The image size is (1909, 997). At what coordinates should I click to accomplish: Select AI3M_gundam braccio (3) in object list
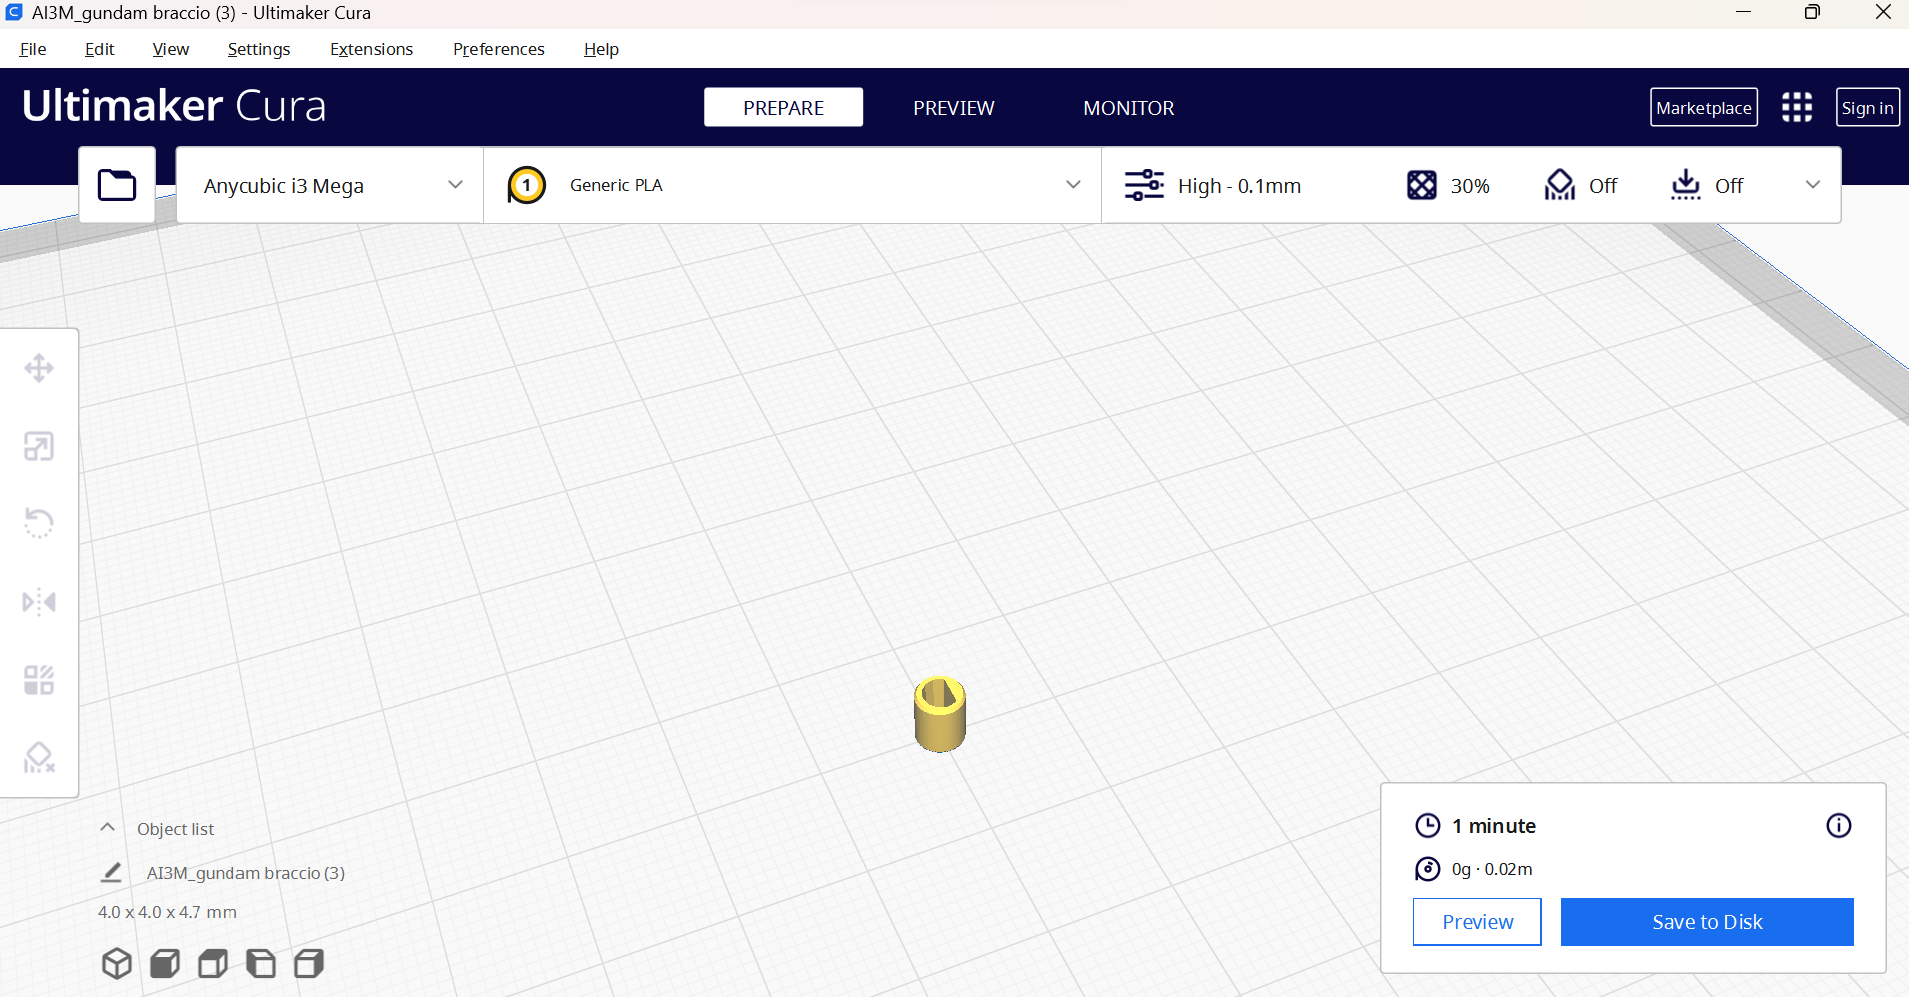click(246, 872)
